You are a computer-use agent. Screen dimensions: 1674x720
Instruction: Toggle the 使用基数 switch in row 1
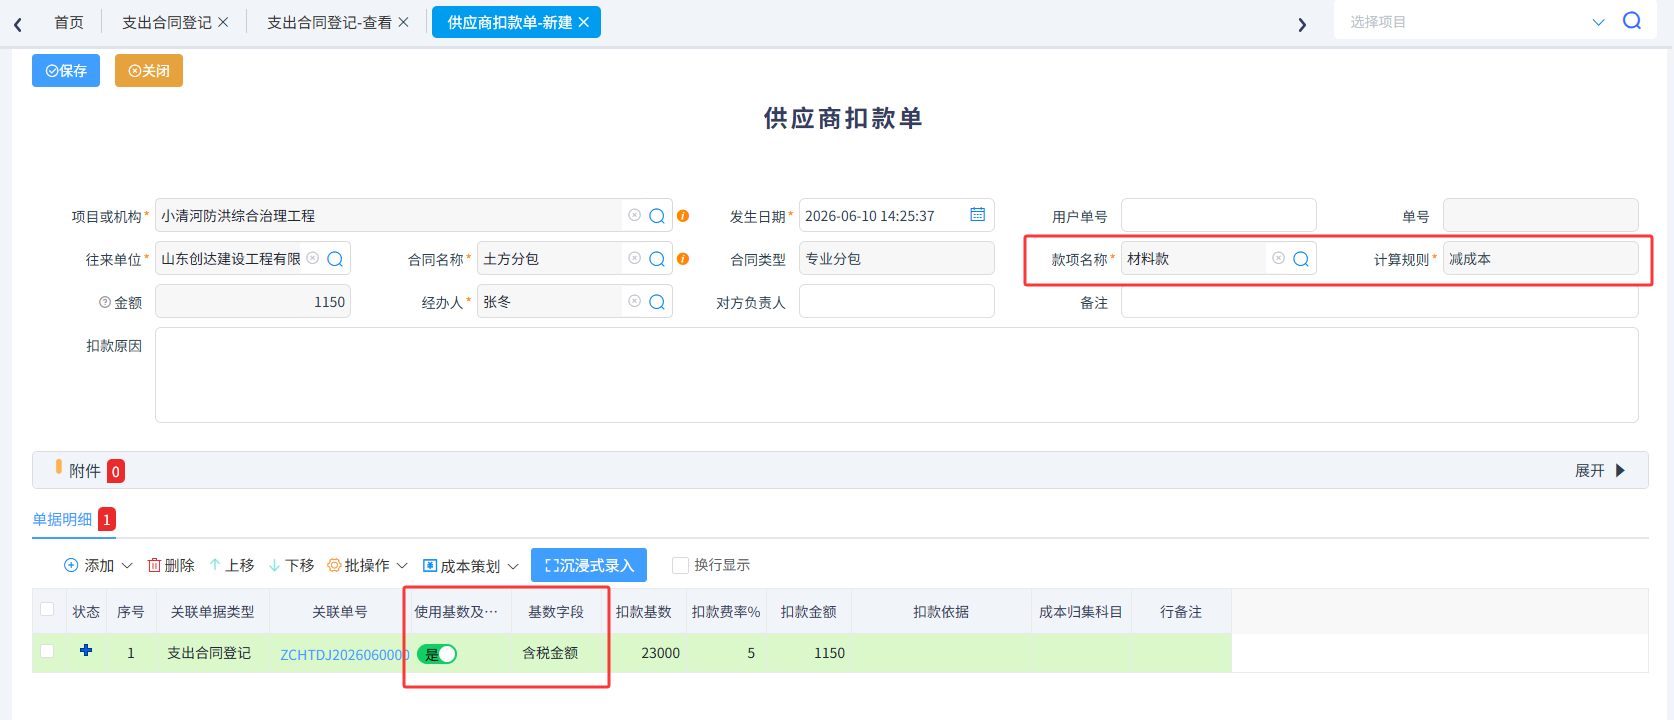(x=437, y=654)
